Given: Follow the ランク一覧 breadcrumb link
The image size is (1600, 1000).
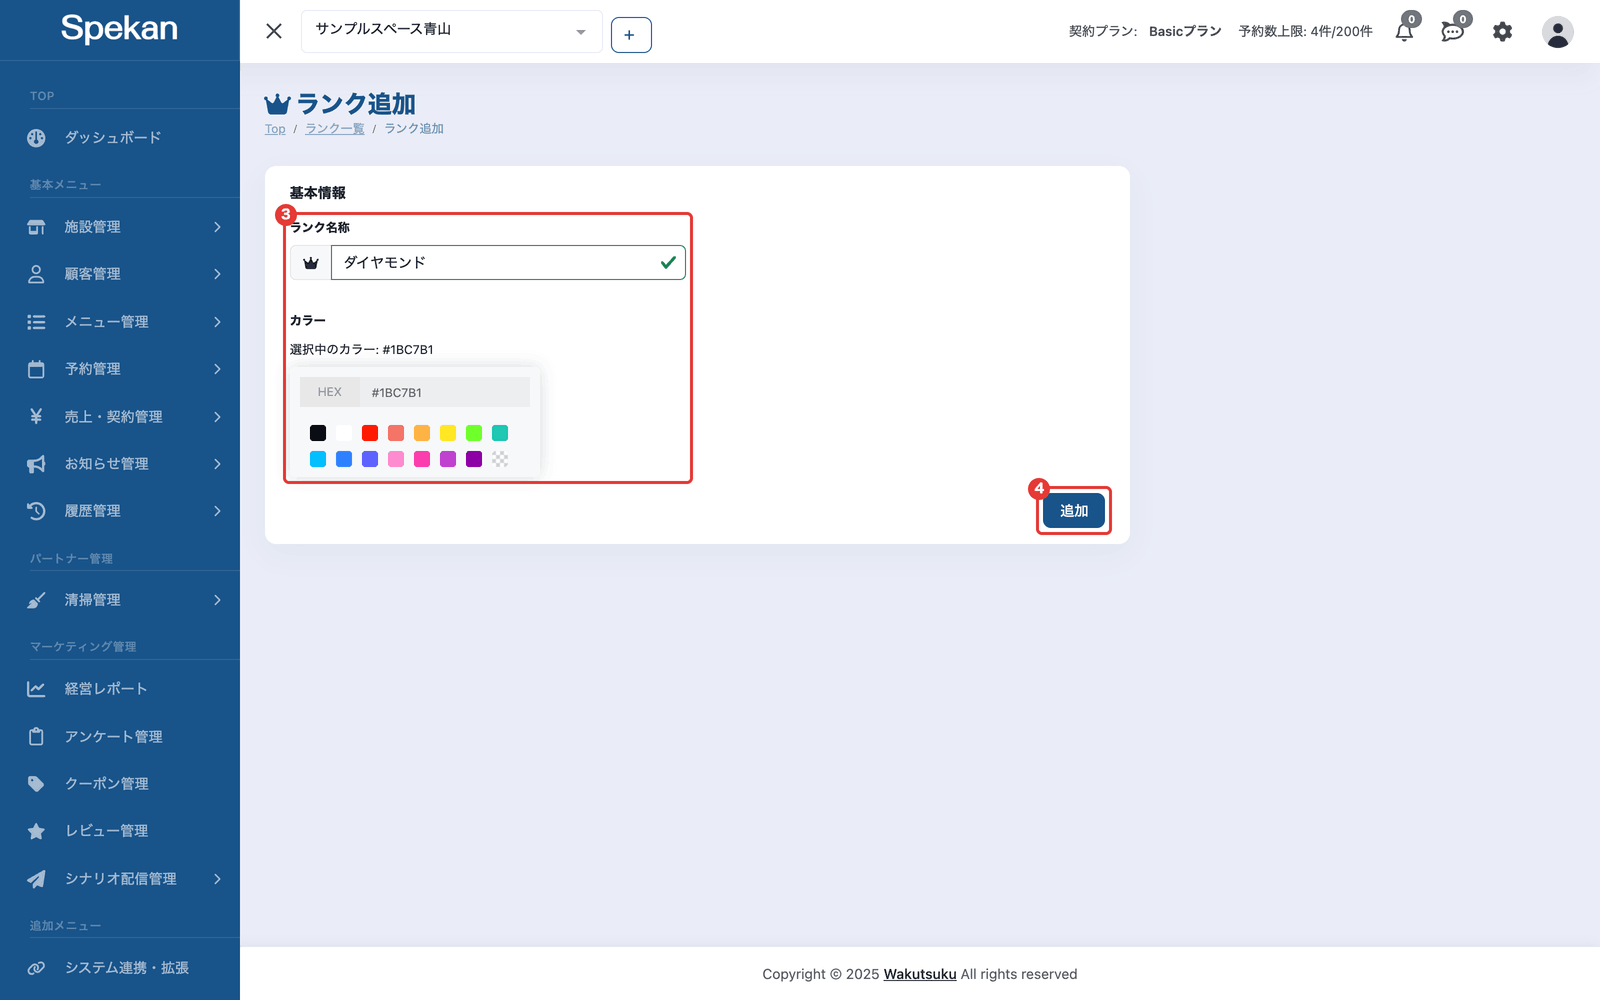Looking at the screenshot, I should tap(334, 129).
